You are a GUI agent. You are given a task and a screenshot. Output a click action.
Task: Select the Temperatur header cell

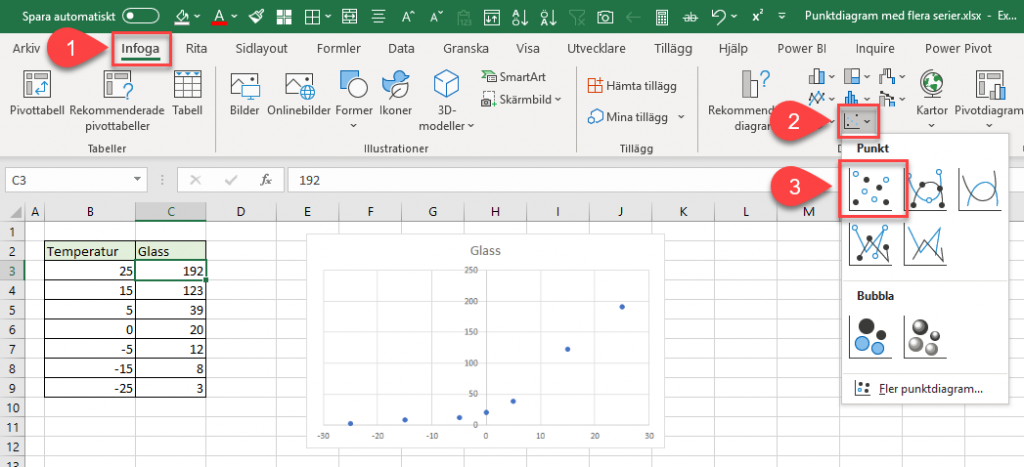pyautogui.click(x=90, y=250)
